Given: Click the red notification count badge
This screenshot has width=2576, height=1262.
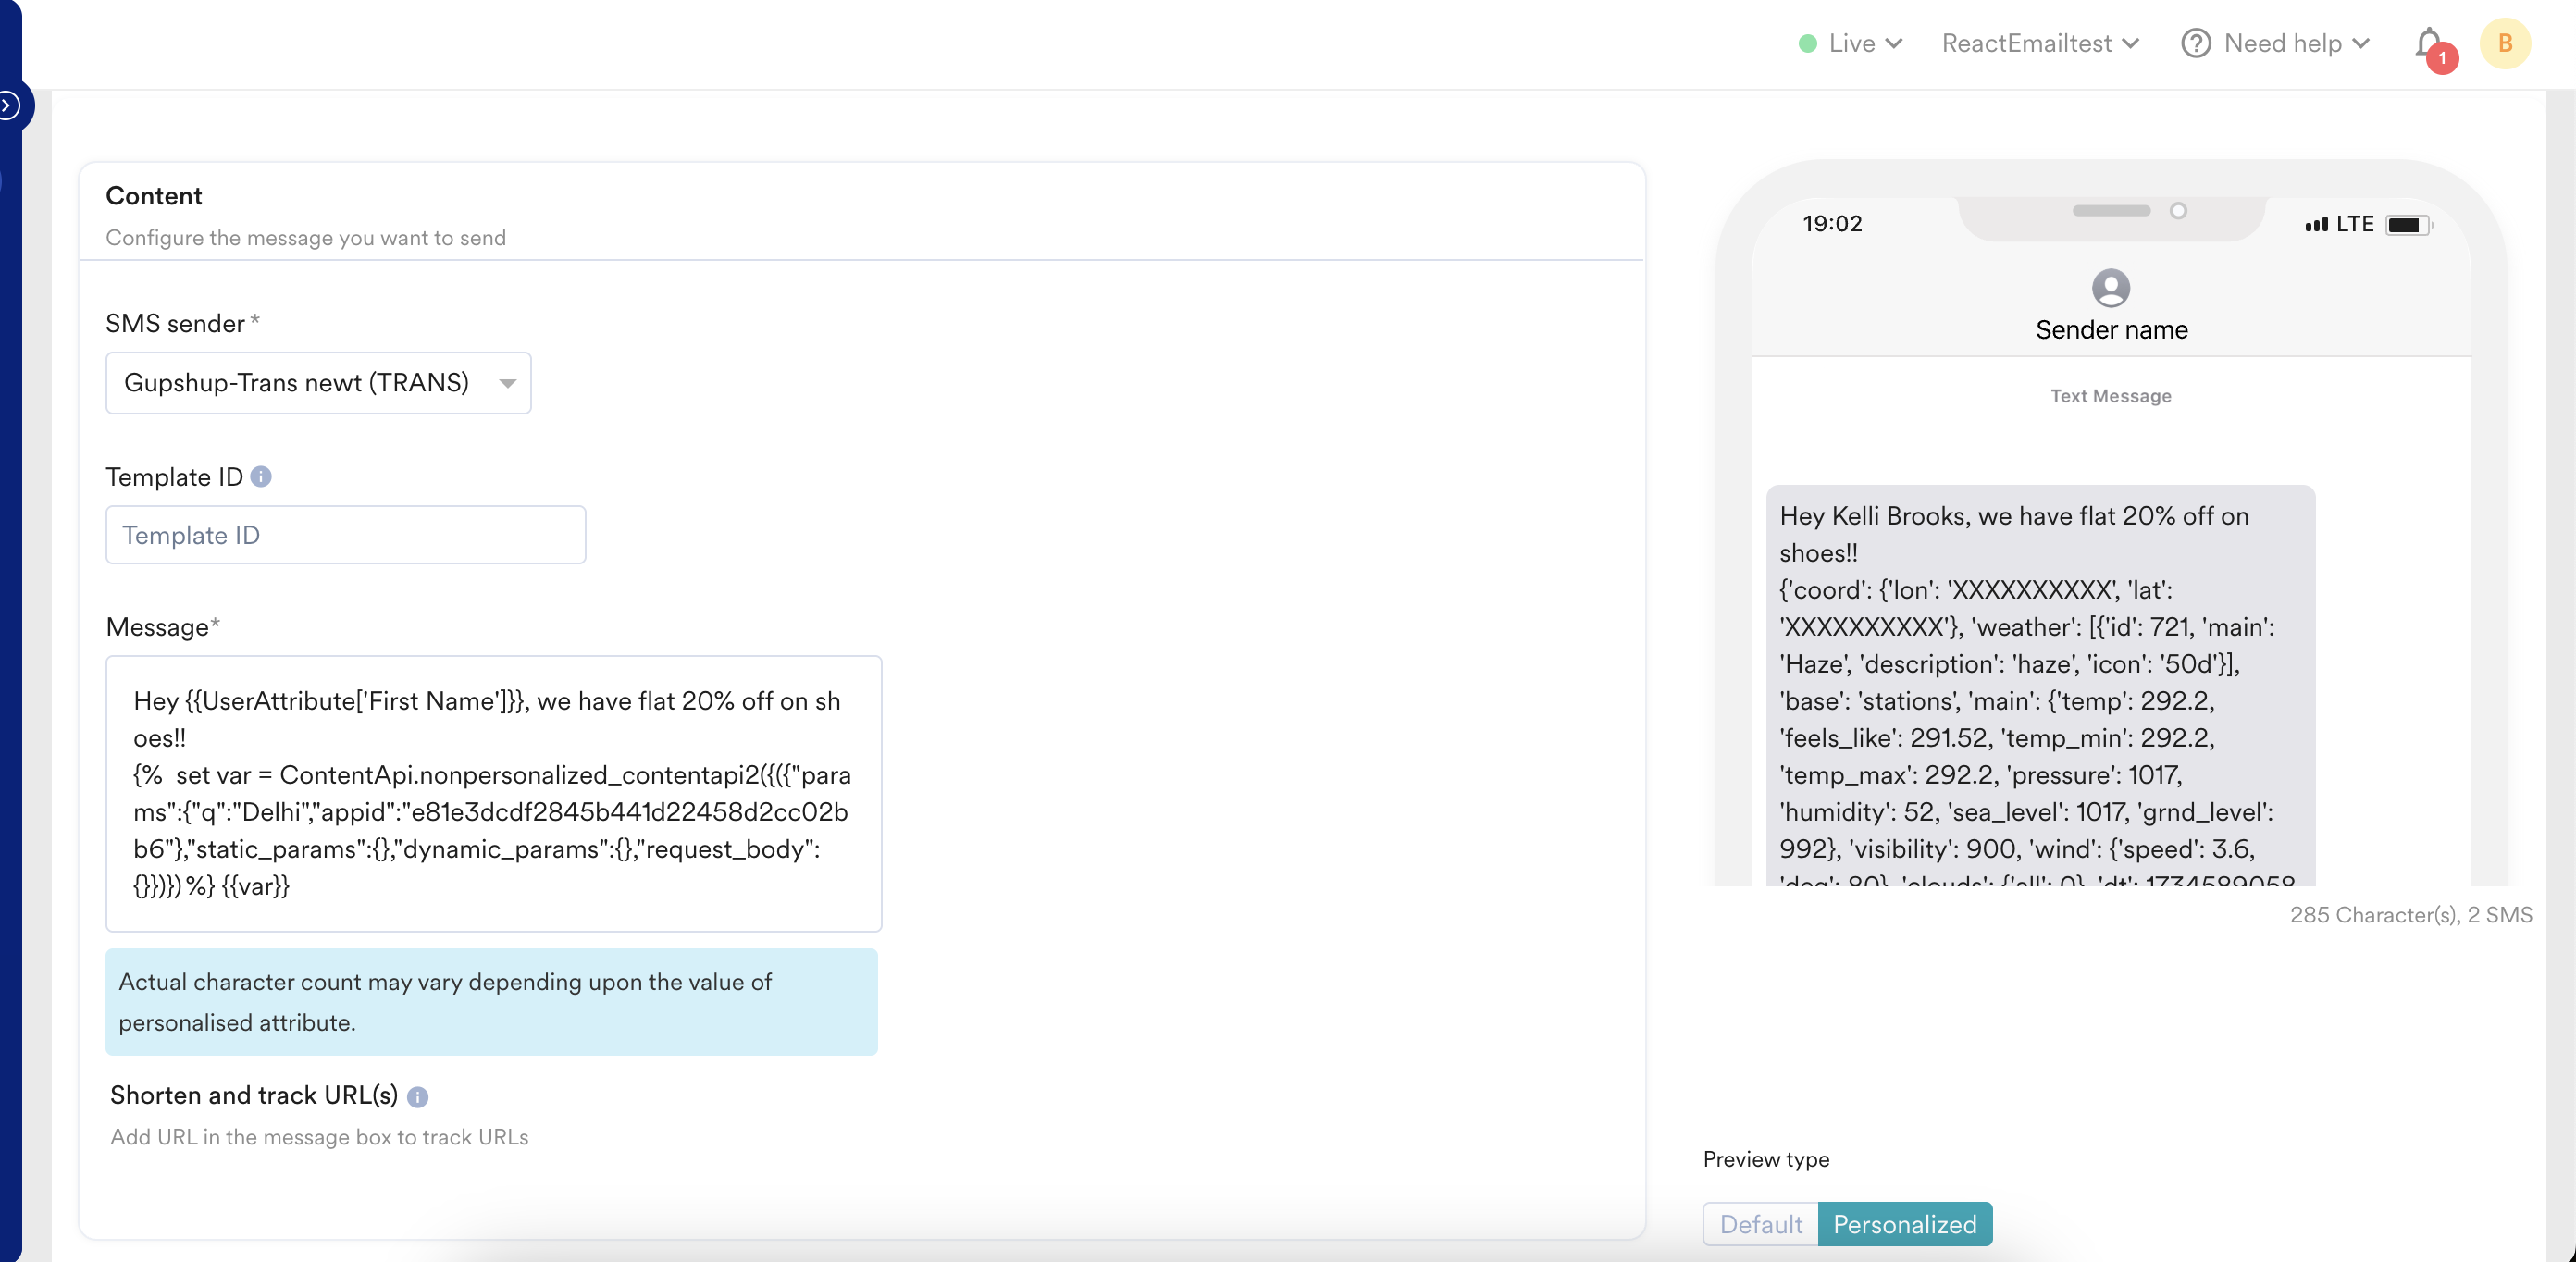Looking at the screenshot, I should (x=2442, y=58).
